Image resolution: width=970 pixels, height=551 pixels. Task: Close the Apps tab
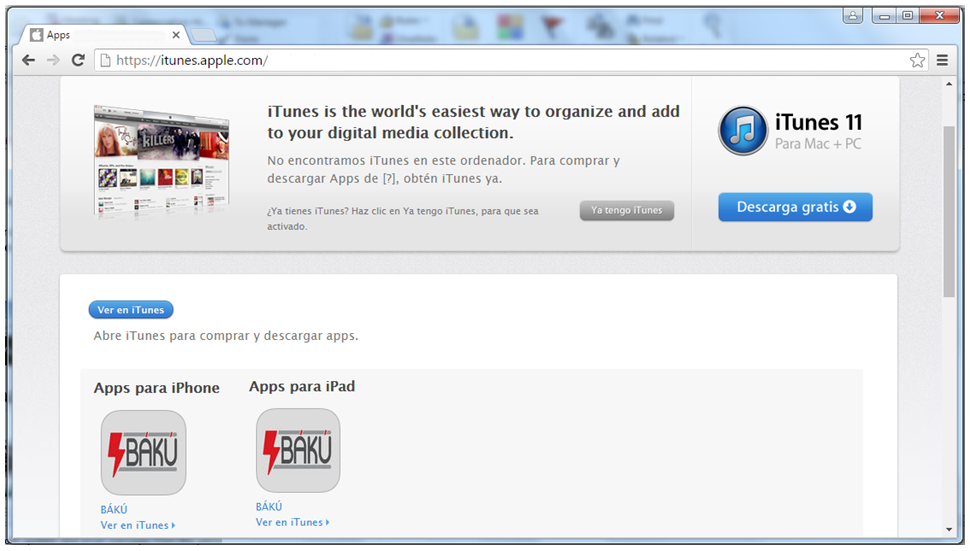(x=176, y=35)
